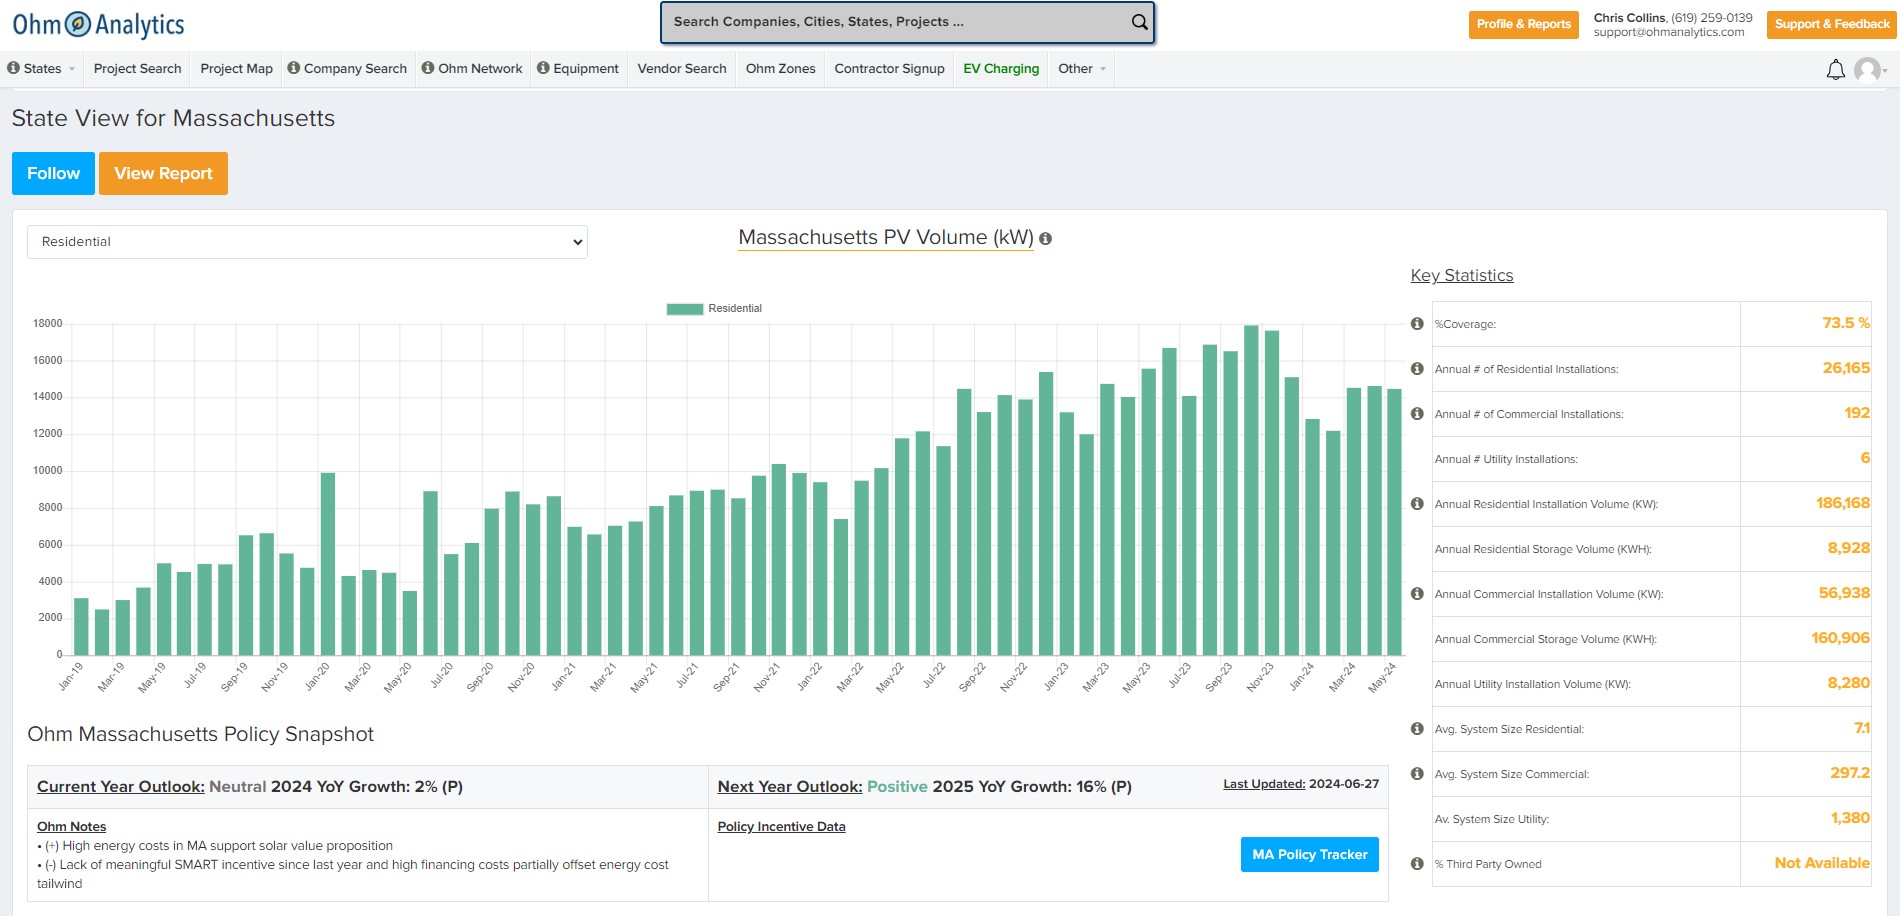Viewport: 1900px width, 916px height.
Task: Click info icon for Avg. System Size Commercial
Action: pyautogui.click(x=1417, y=774)
